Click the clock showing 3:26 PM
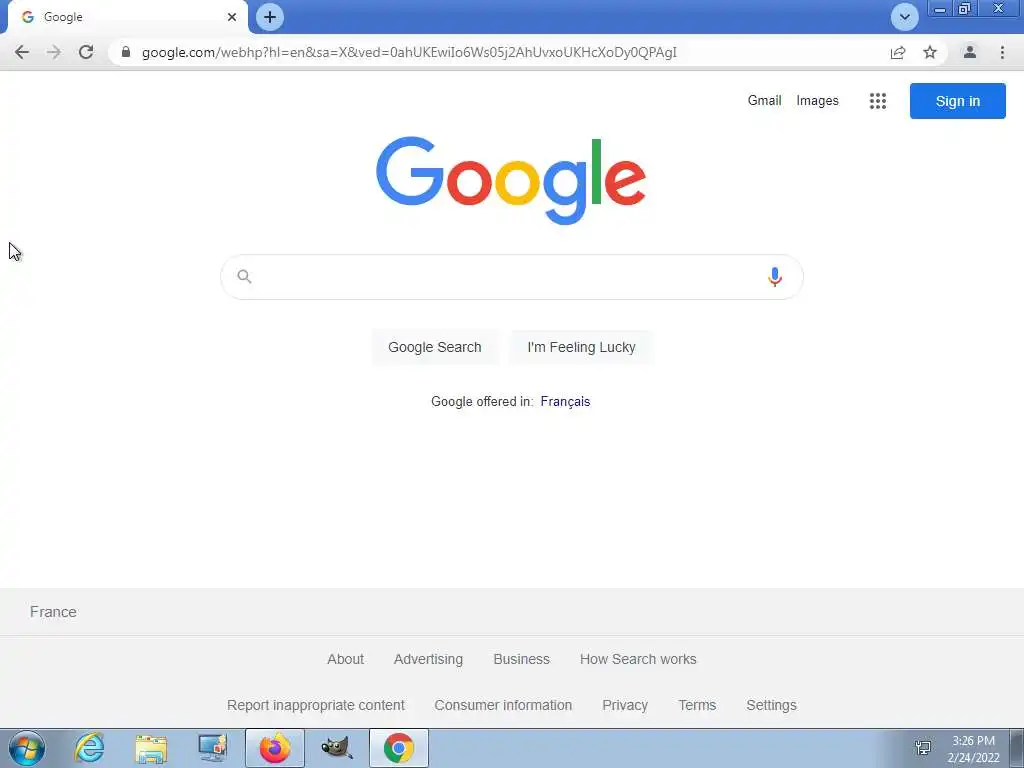The image size is (1024, 768). click(x=973, y=741)
